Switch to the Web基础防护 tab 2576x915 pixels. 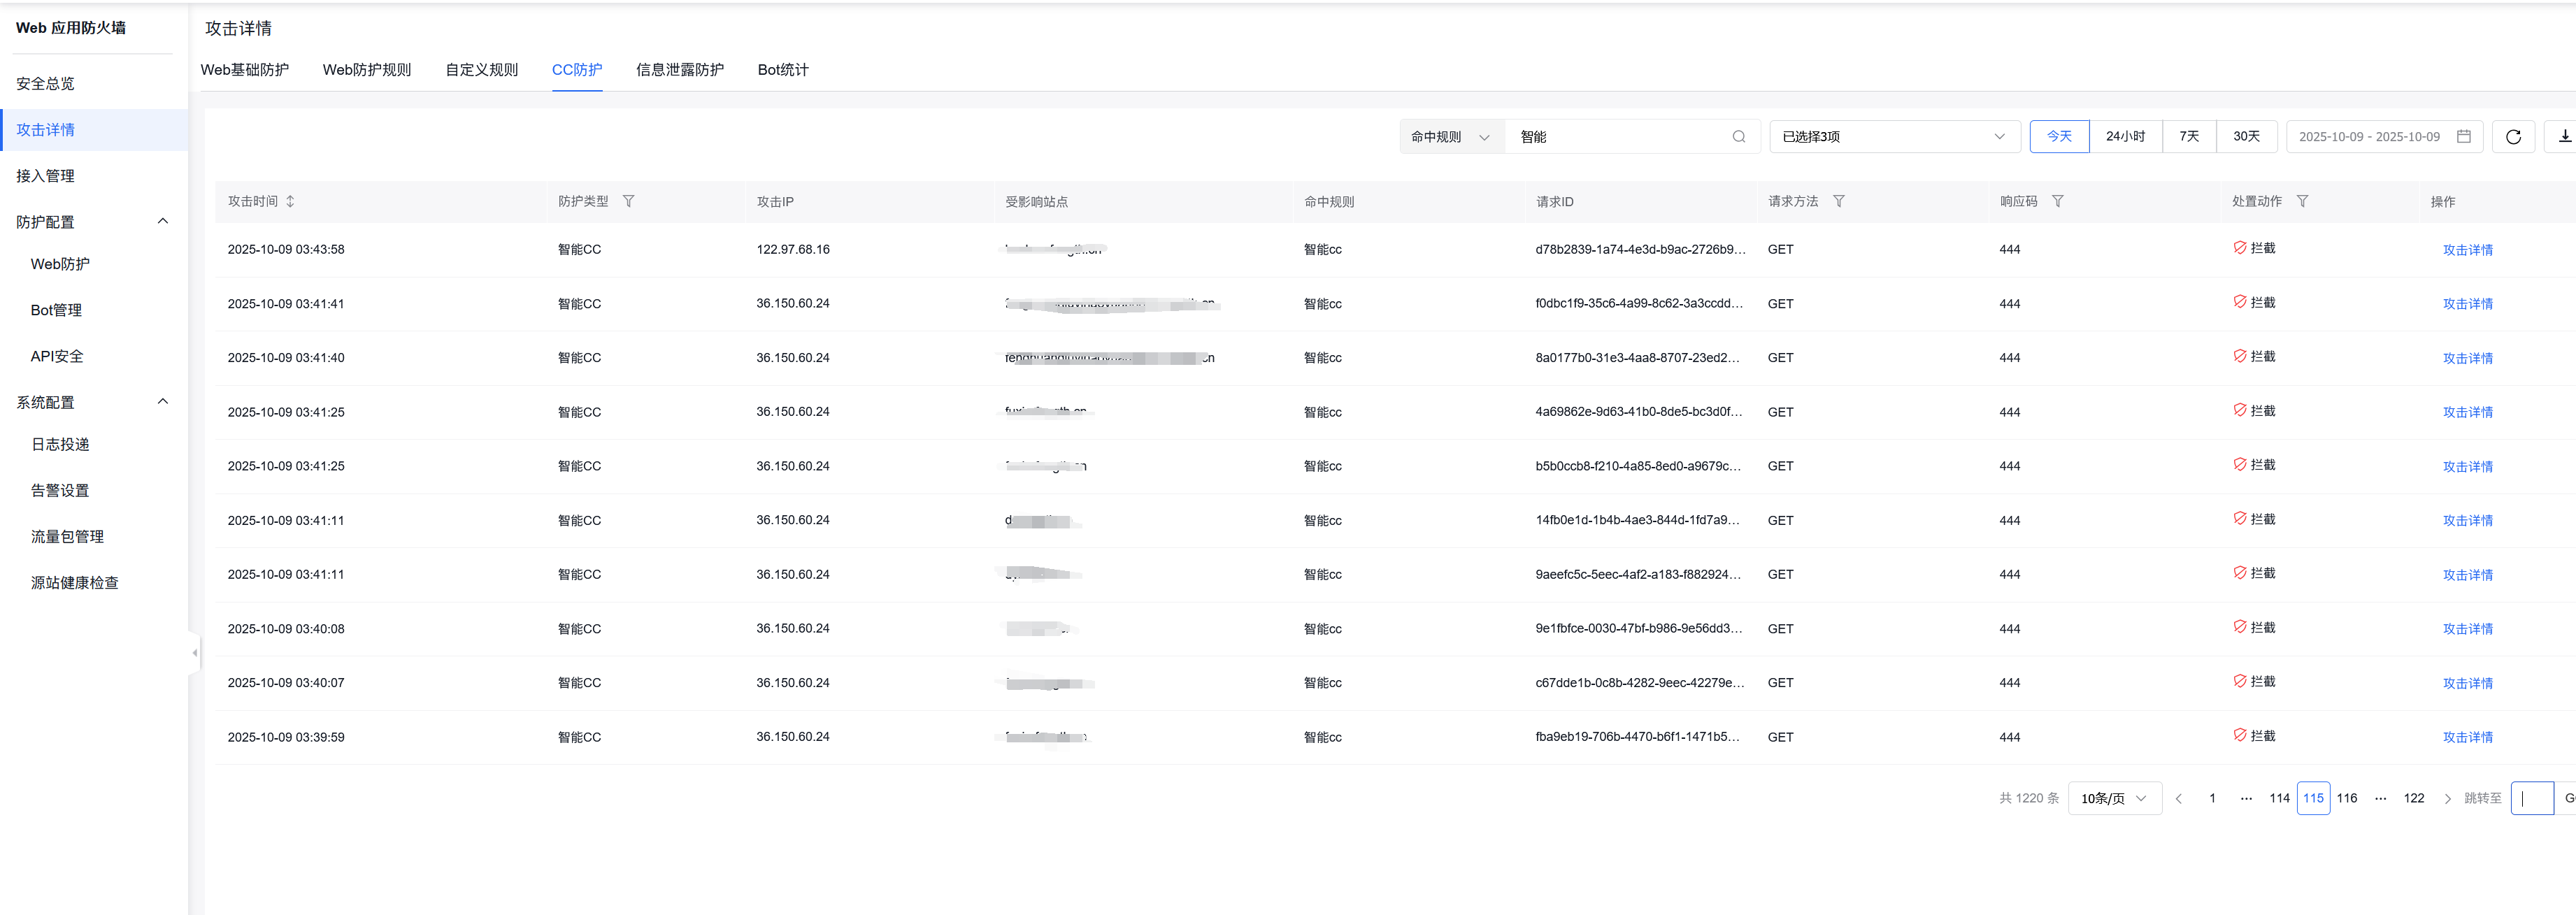pyautogui.click(x=244, y=70)
